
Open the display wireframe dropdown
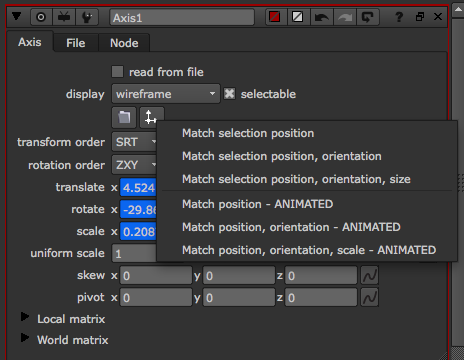[166, 94]
